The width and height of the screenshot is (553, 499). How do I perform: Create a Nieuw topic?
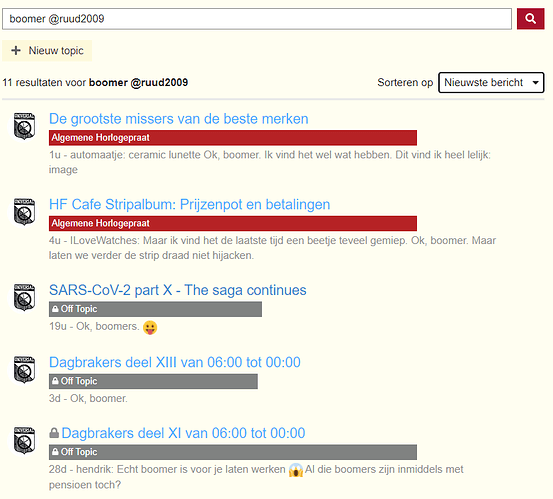point(47,50)
